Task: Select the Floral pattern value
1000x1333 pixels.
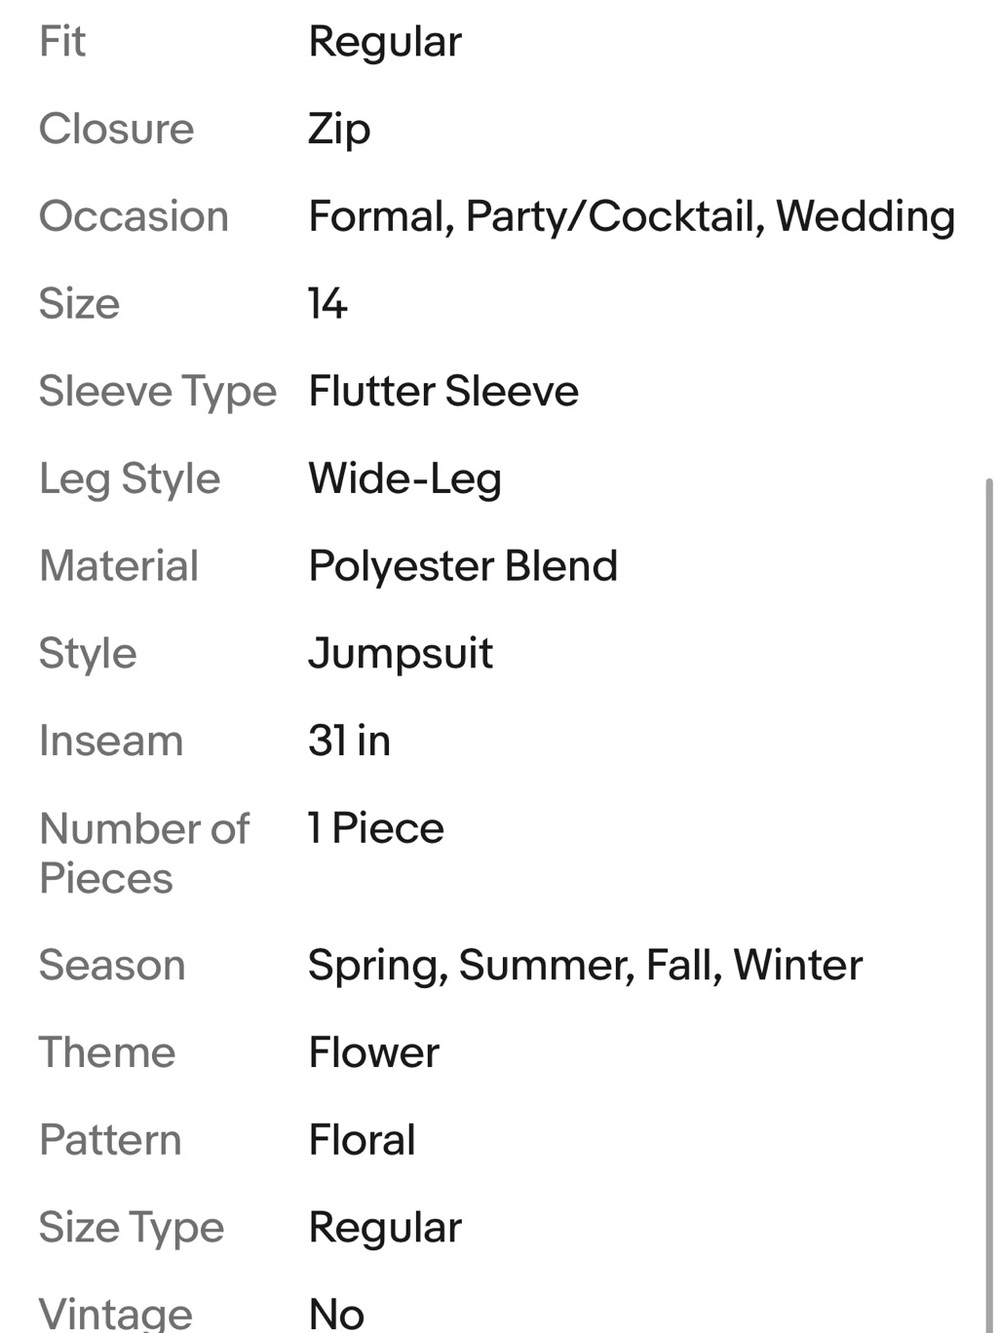Action: coord(362,1140)
